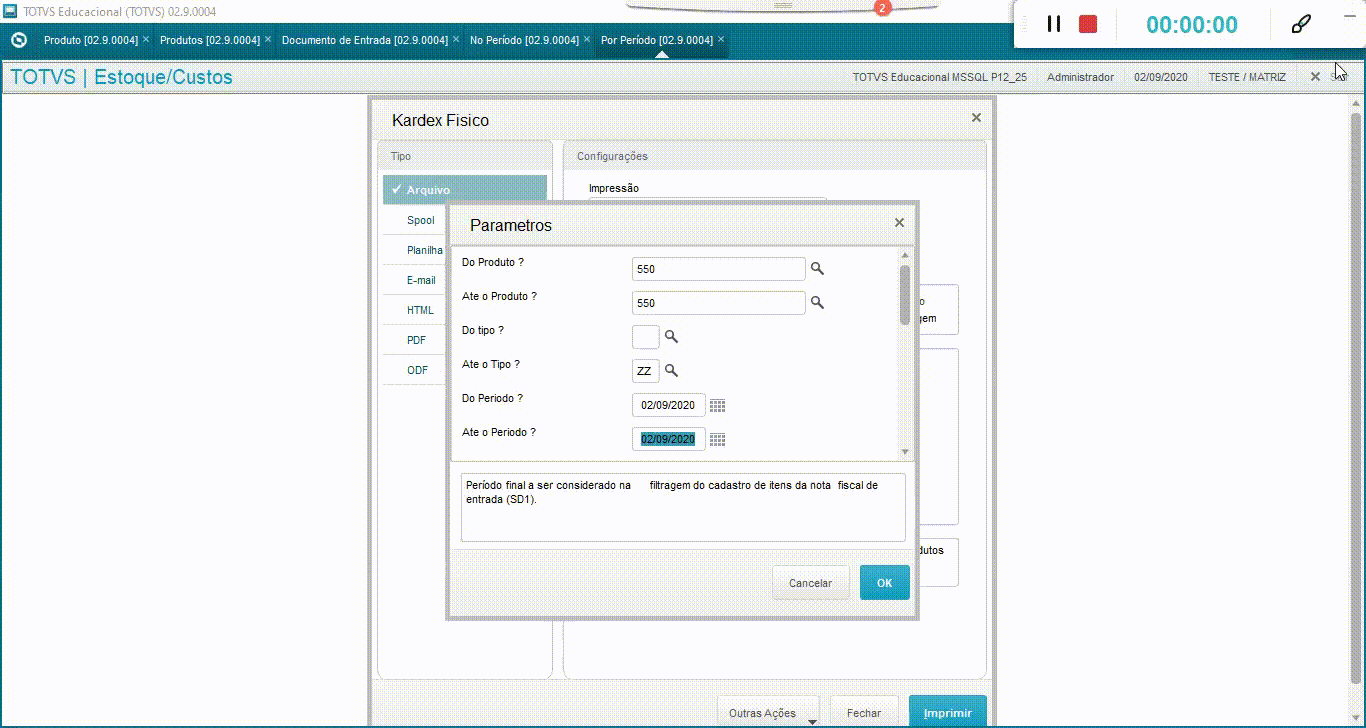Open lookup for Do tipo field
This screenshot has height=728, width=1366.
(x=672, y=337)
